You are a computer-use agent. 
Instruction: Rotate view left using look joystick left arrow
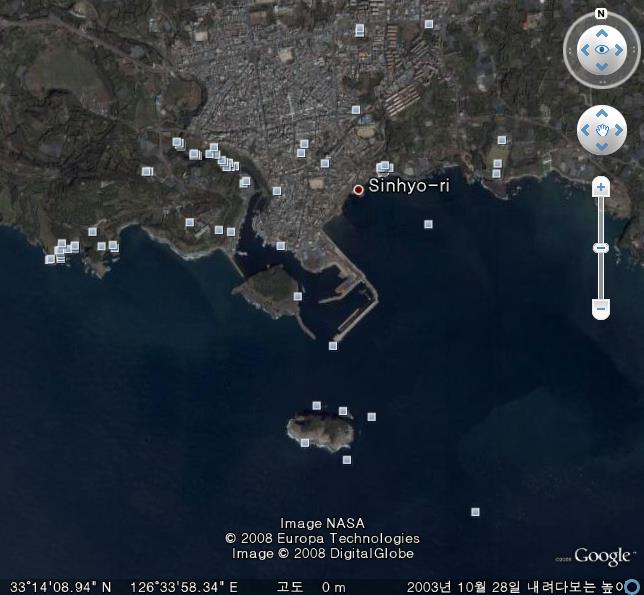point(585,50)
